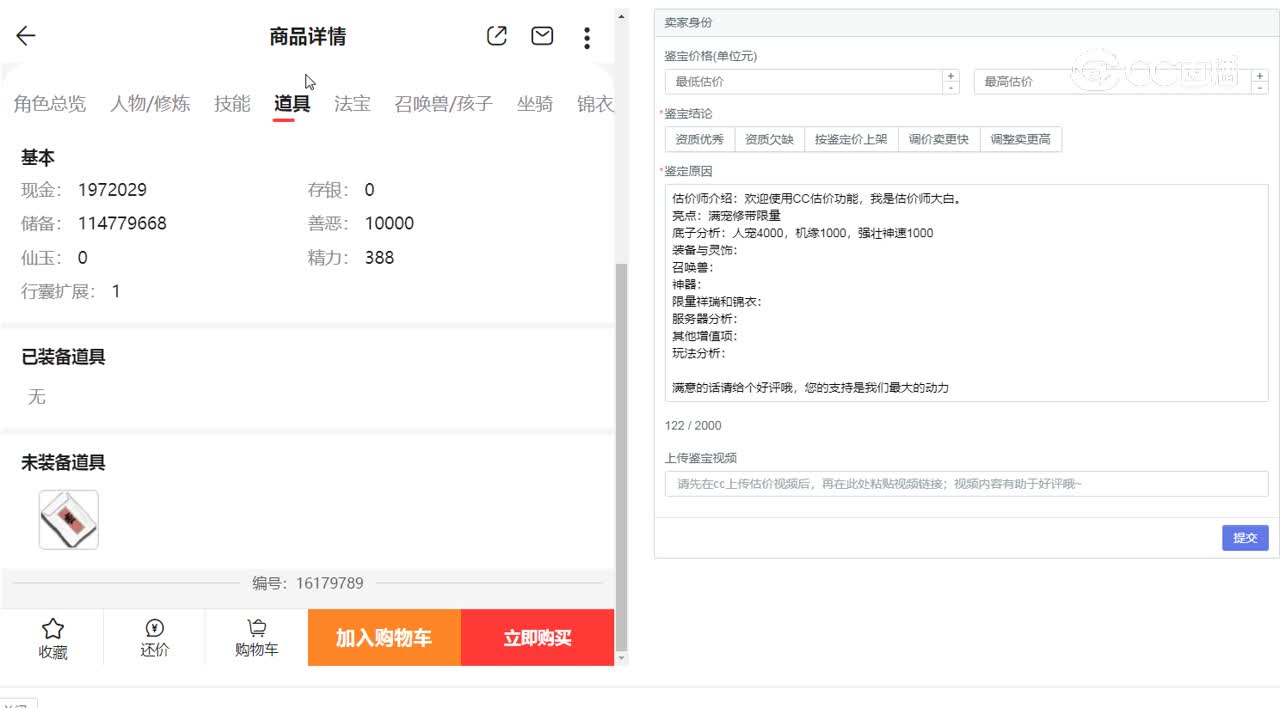
Task: Switch to the 召唤兽/孩子 tab
Action: click(444, 104)
